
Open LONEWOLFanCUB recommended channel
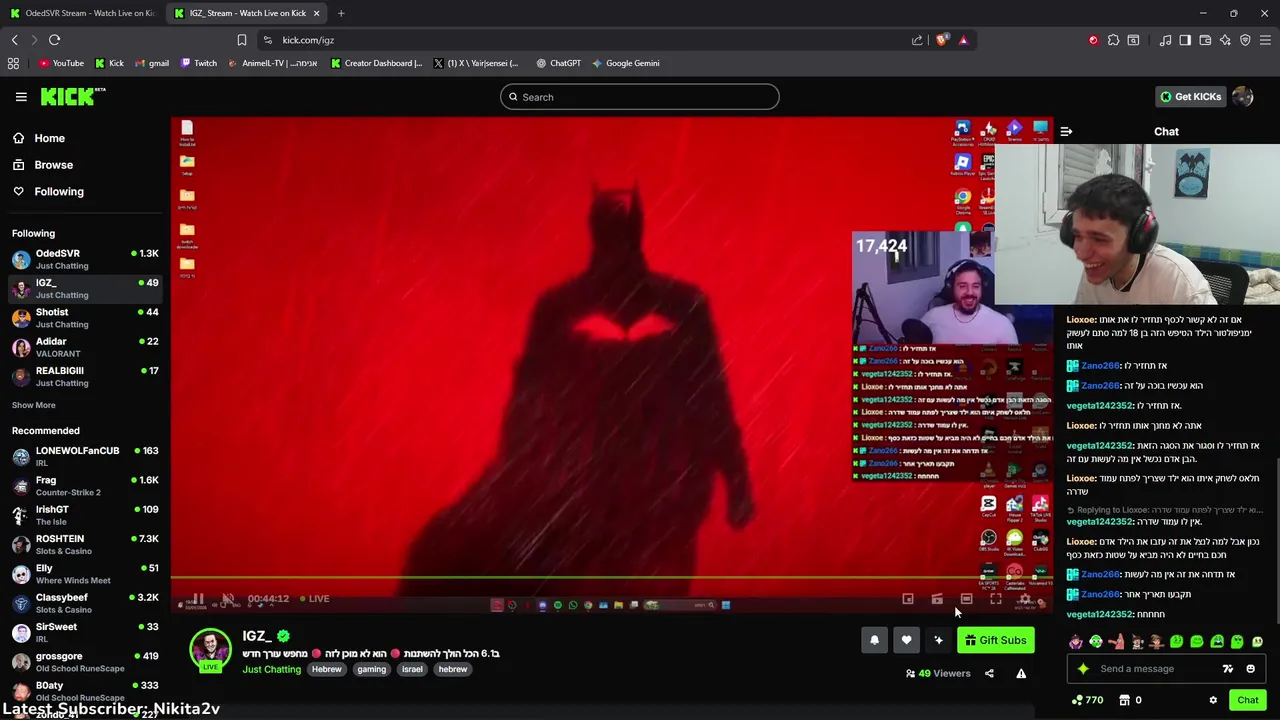85,456
